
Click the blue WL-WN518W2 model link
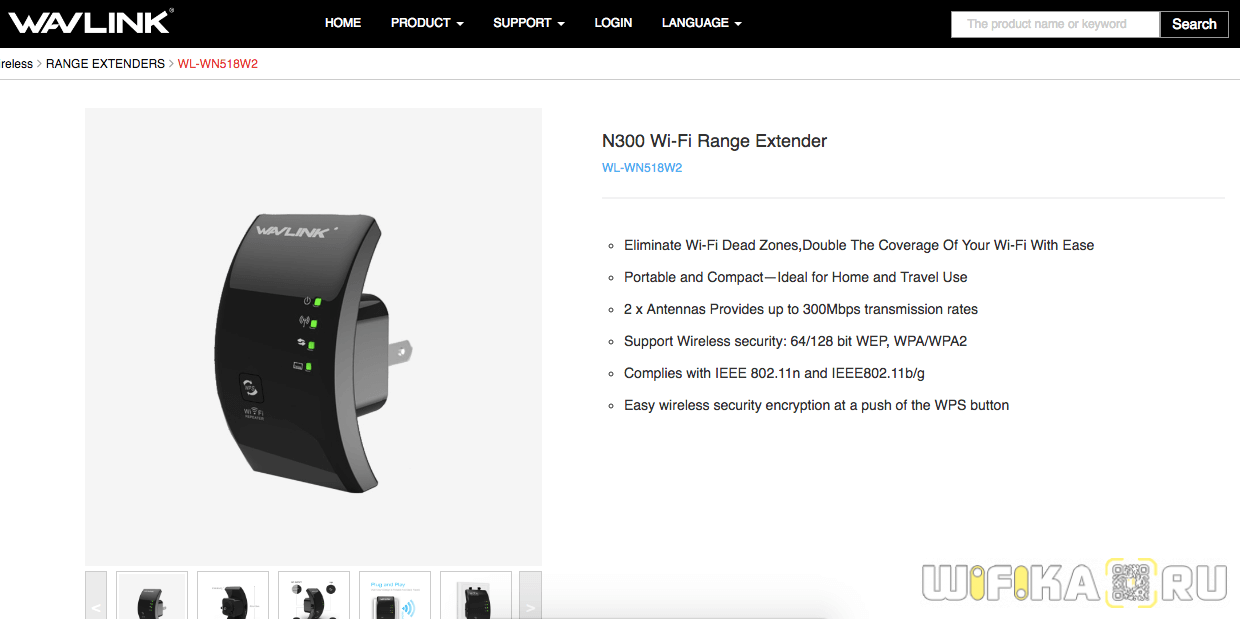(x=642, y=168)
